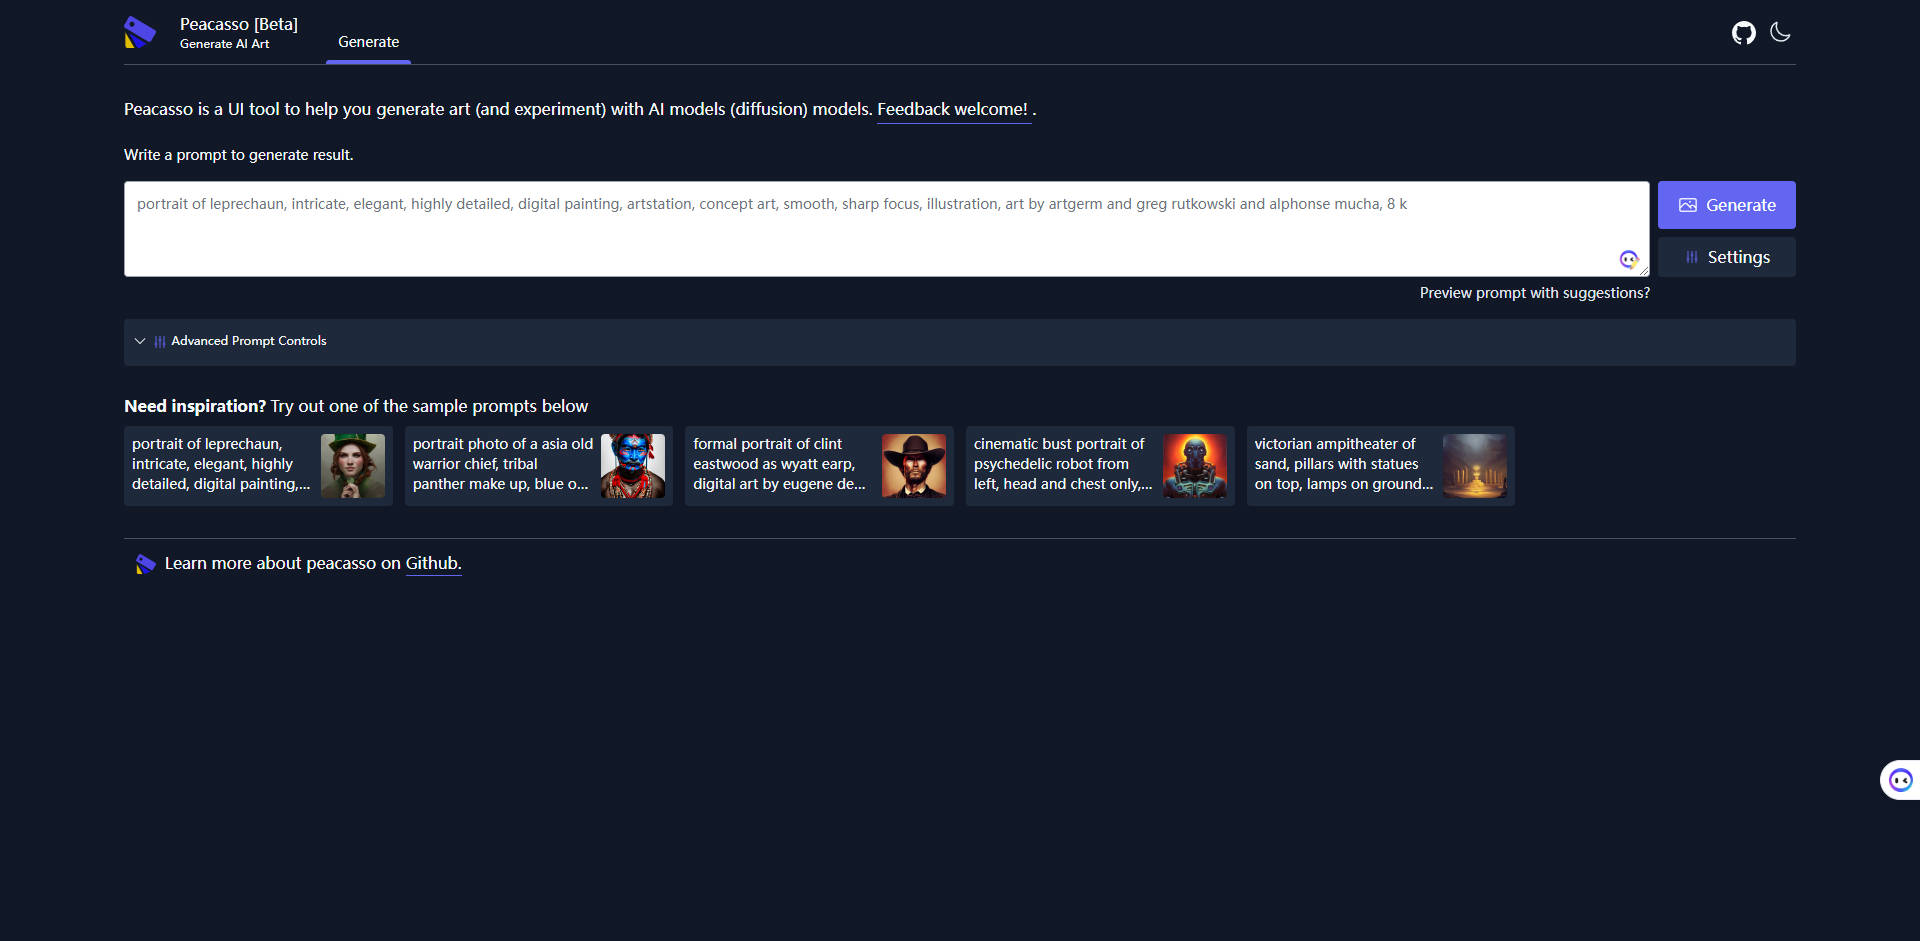Viewport: 1920px width, 941px height.
Task: Click the sliders icon beside Advanced Prompt Controls
Action: tap(160, 342)
